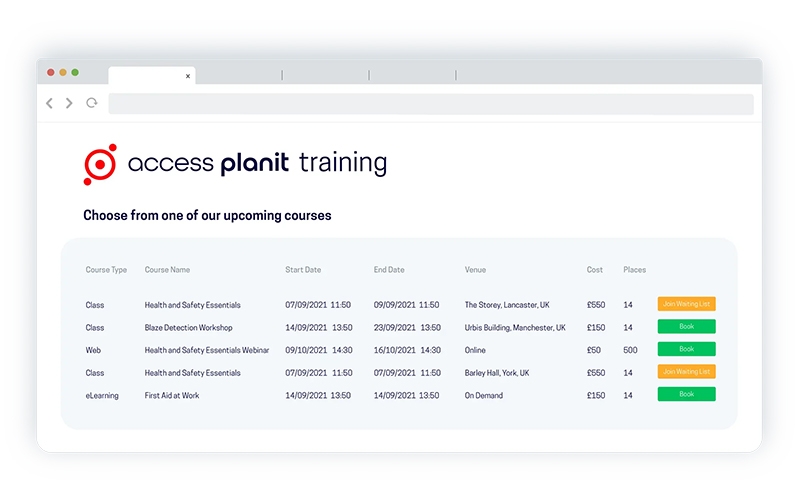Click 'Barley Hall, York, UK' venue
Screen dimensions: 800x500
[496, 373]
